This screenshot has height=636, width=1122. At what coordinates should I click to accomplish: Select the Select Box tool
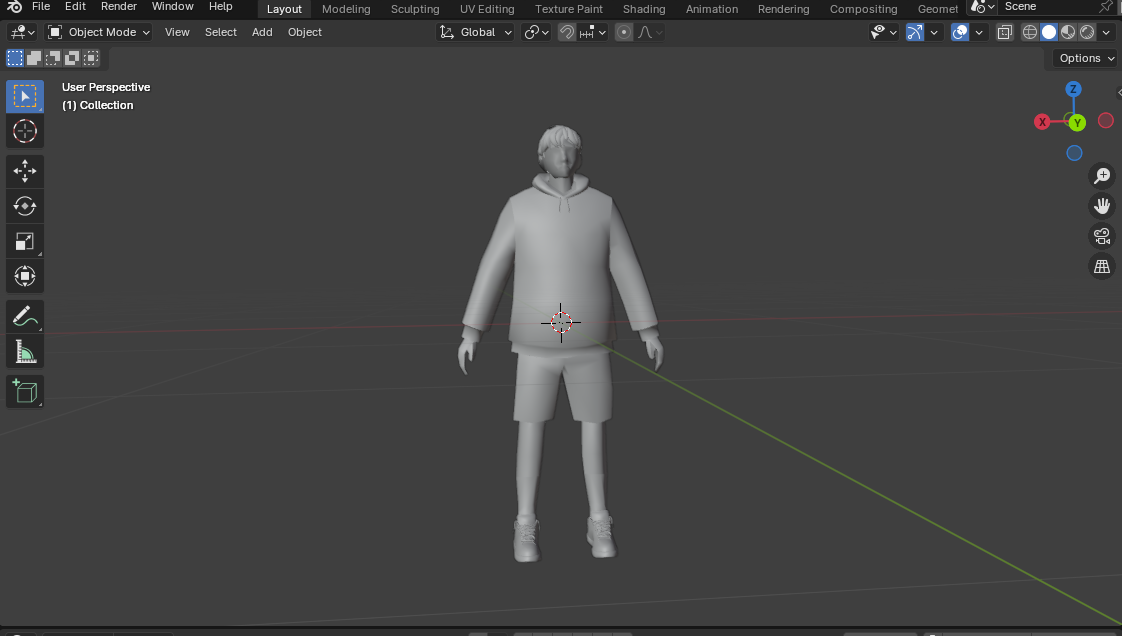[25, 97]
